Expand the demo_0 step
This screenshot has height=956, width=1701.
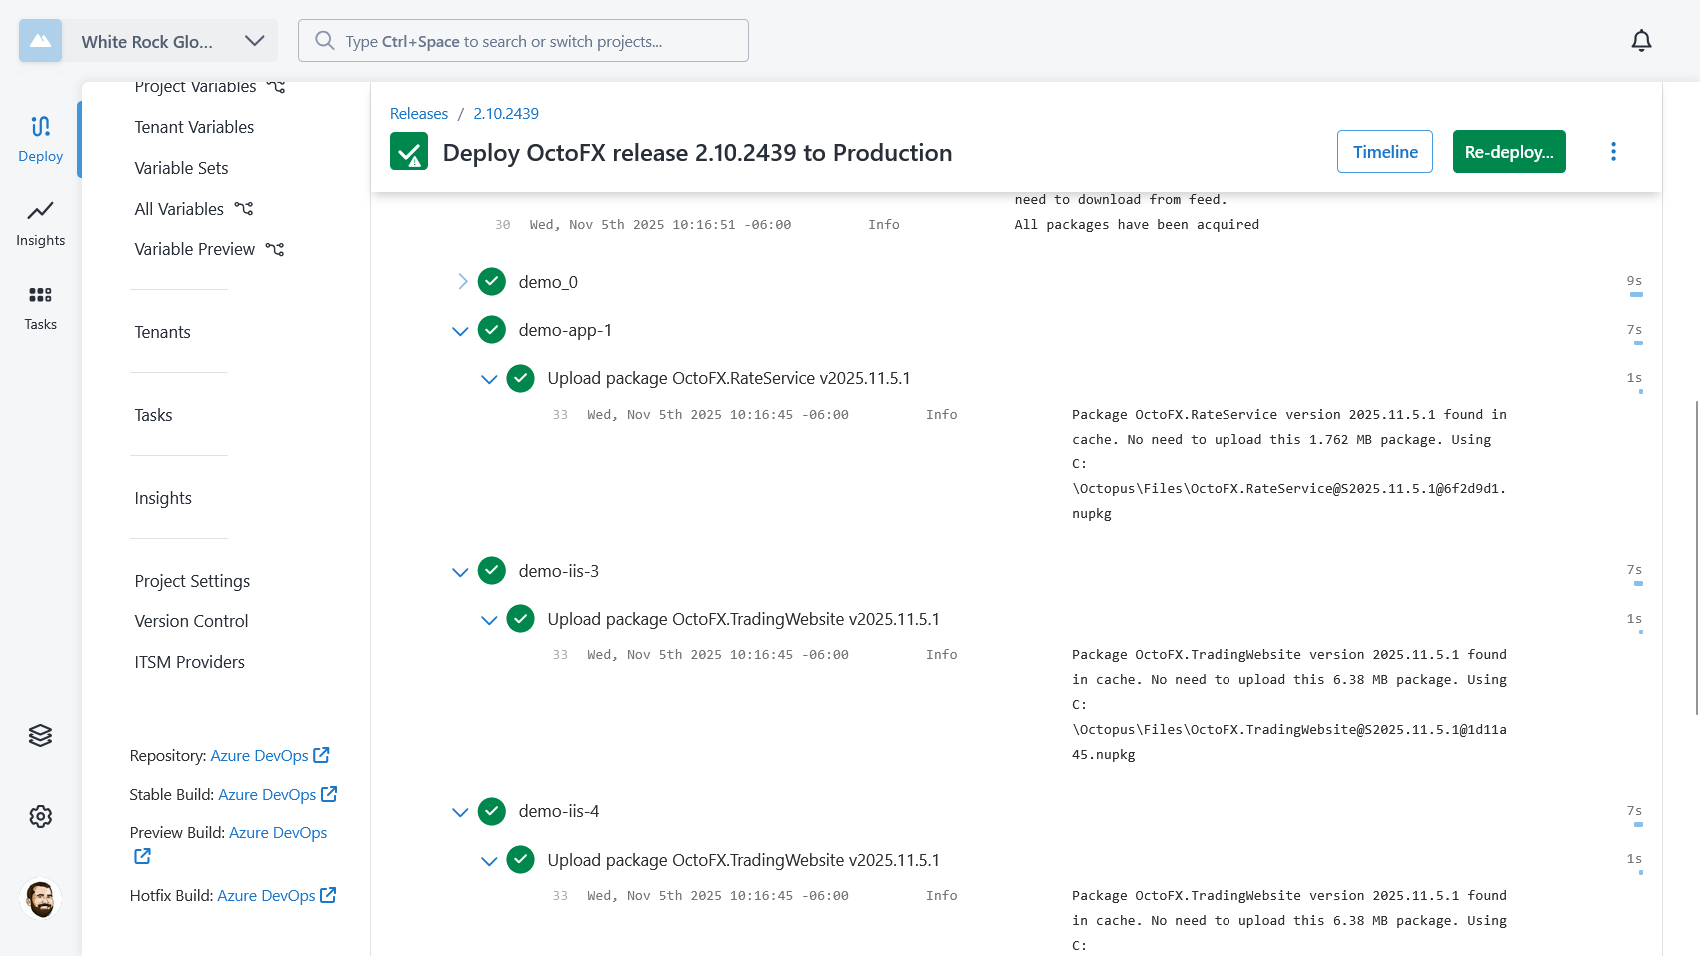point(462,282)
